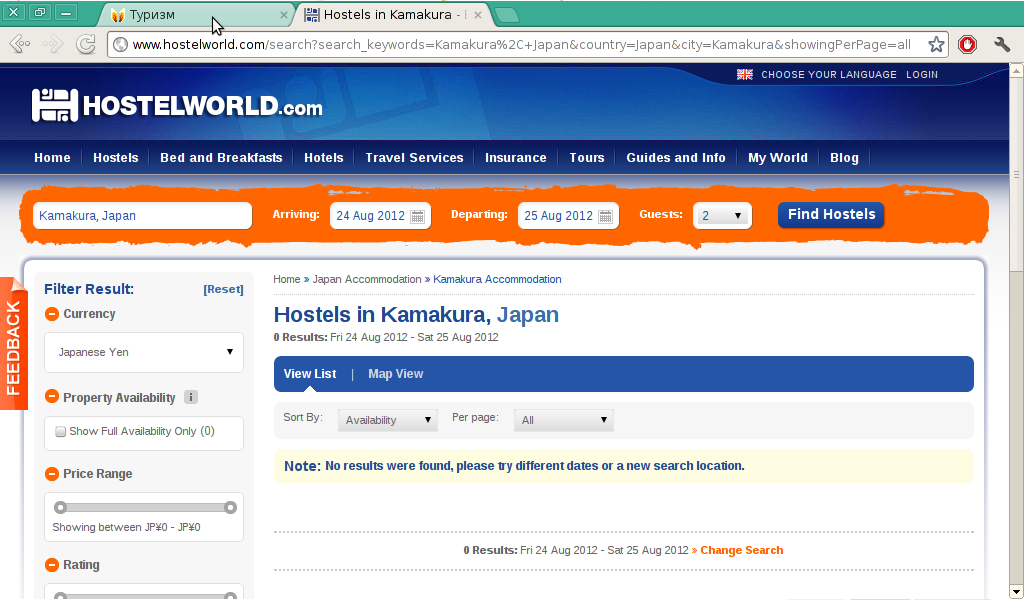The height and width of the screenshot is (600, 1024).
Task: Click Kamakura Accommodation breadcrumb link
Action: [x=497, y=279]
